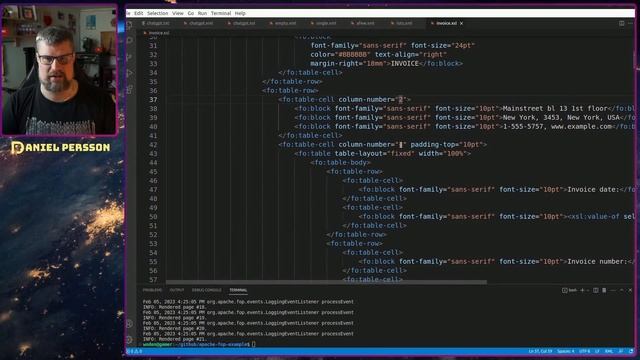Close the invoice.xsl tab
The width and height of the screenshot is (640, 360).
(462, 23)
